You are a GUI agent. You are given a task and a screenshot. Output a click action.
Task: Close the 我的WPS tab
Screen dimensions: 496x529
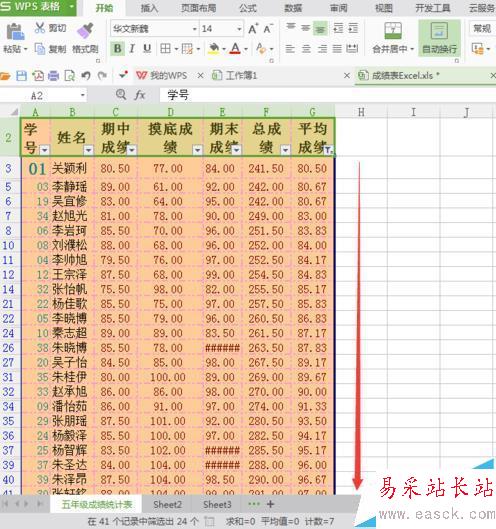pyautogui.click(x=200, y=76)
